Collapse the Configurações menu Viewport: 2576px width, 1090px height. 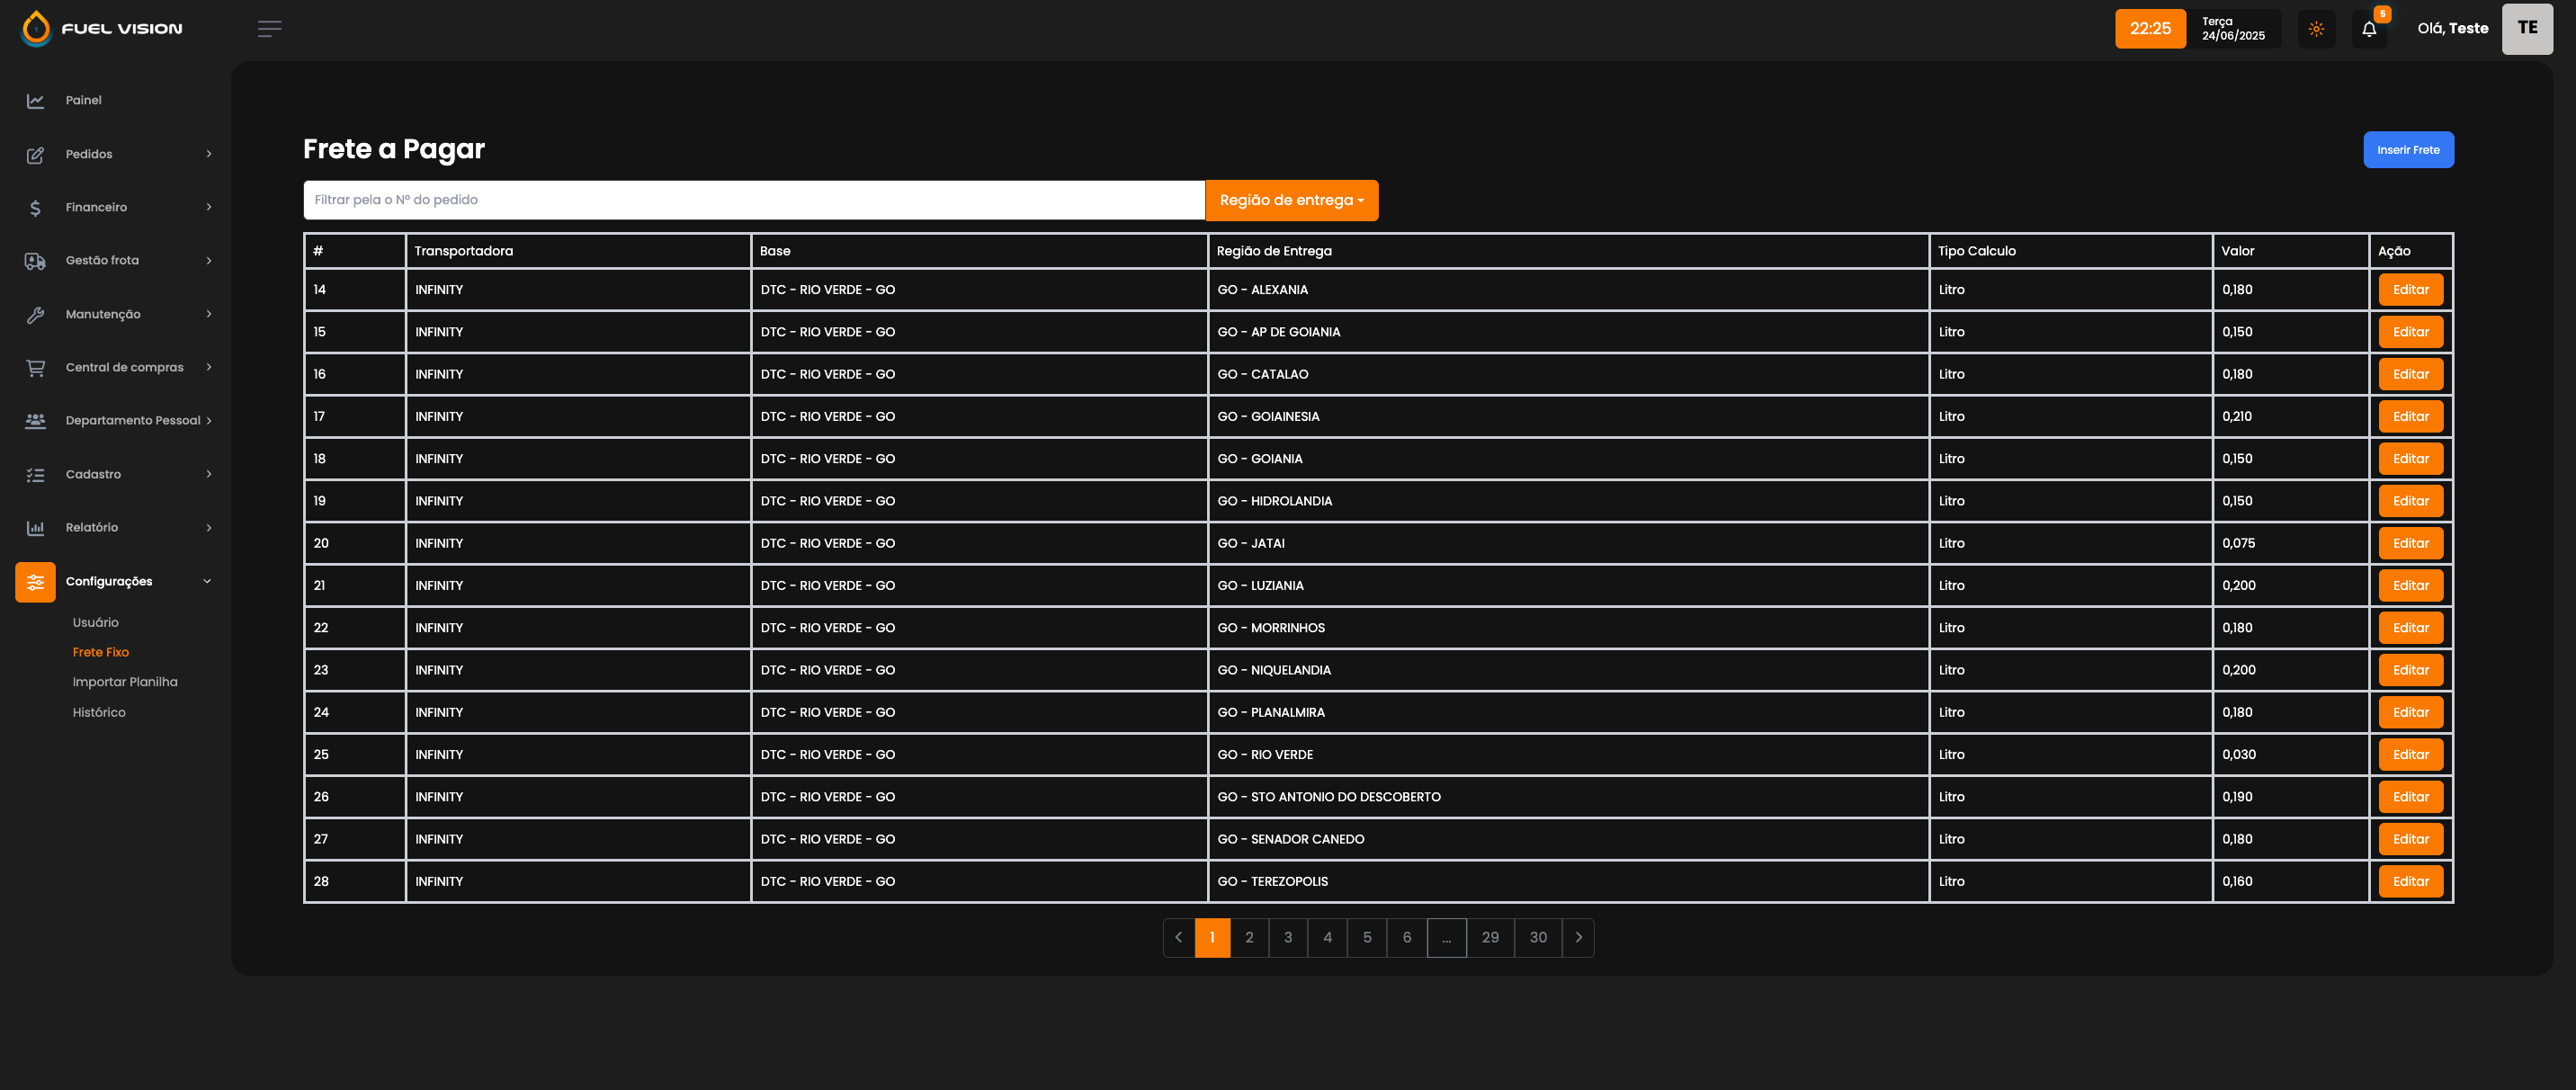(x=207, y=582)
